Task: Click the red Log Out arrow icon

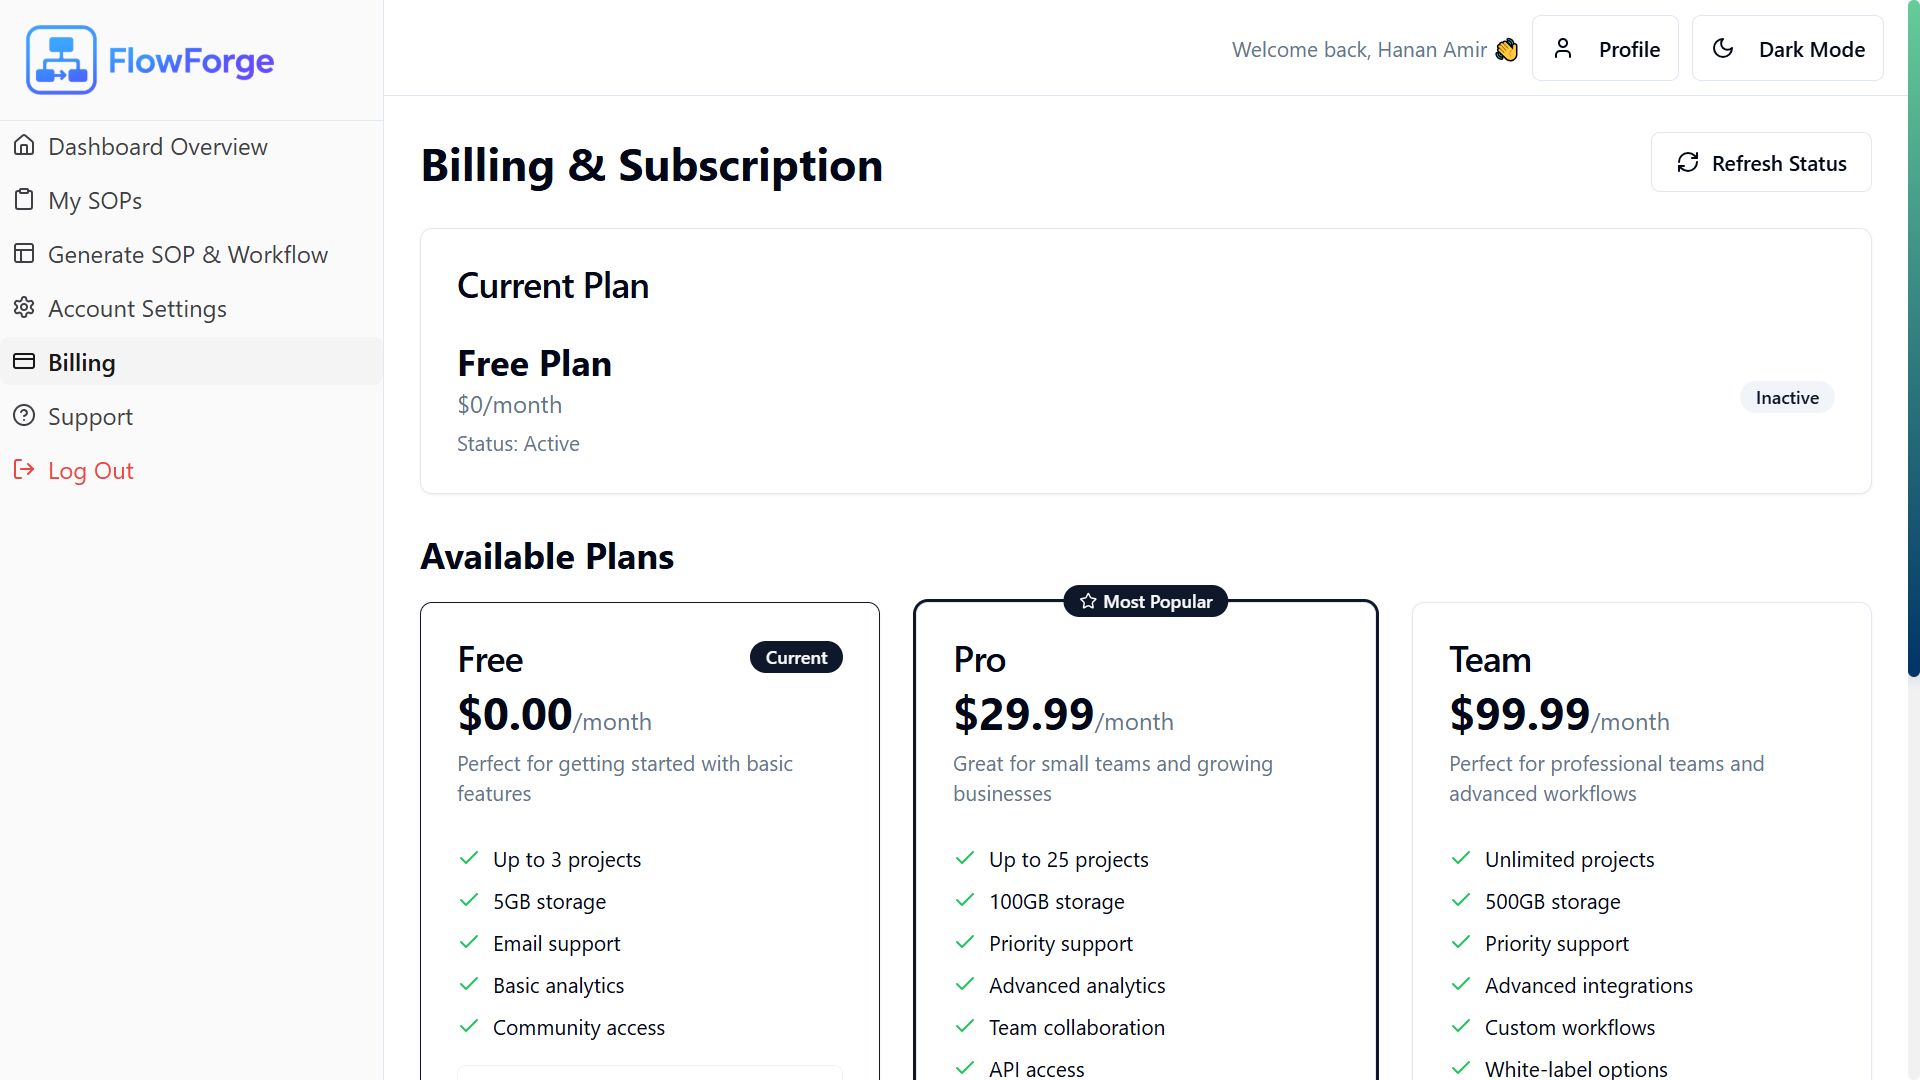Action: (24, 470)
